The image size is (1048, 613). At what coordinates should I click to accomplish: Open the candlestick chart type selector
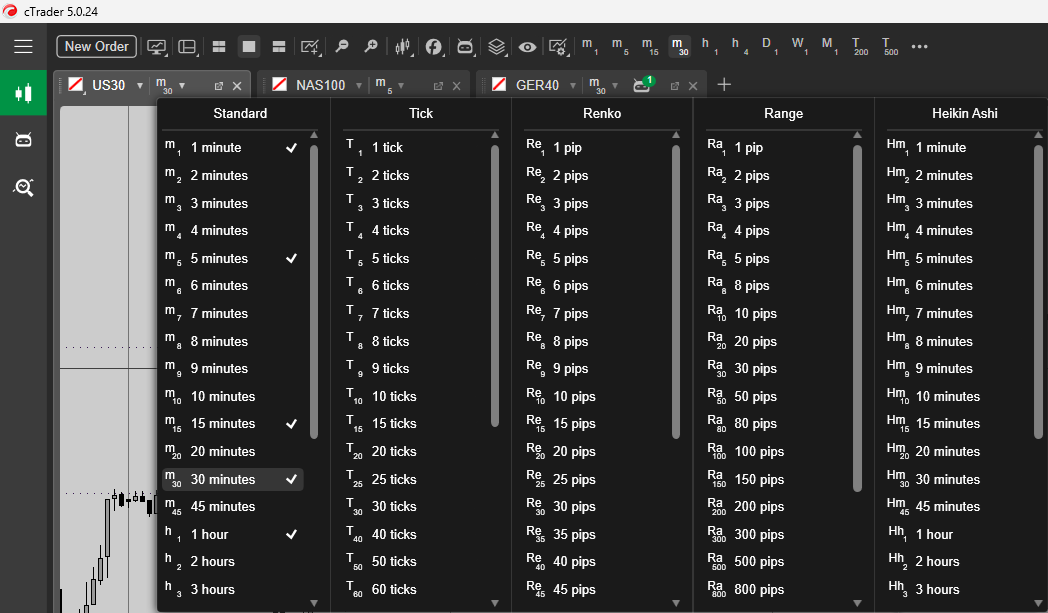click(403, 46)
